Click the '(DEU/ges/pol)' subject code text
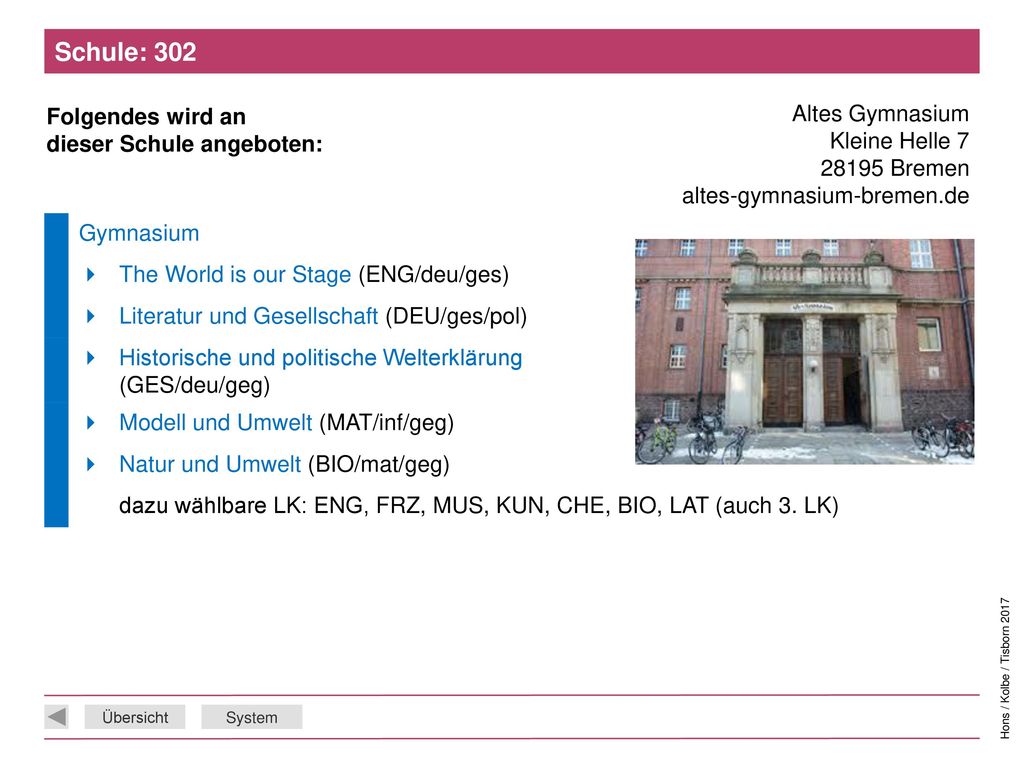This screenshot has width=1024, height=768. pyautogui.click(x=456, y=317)
